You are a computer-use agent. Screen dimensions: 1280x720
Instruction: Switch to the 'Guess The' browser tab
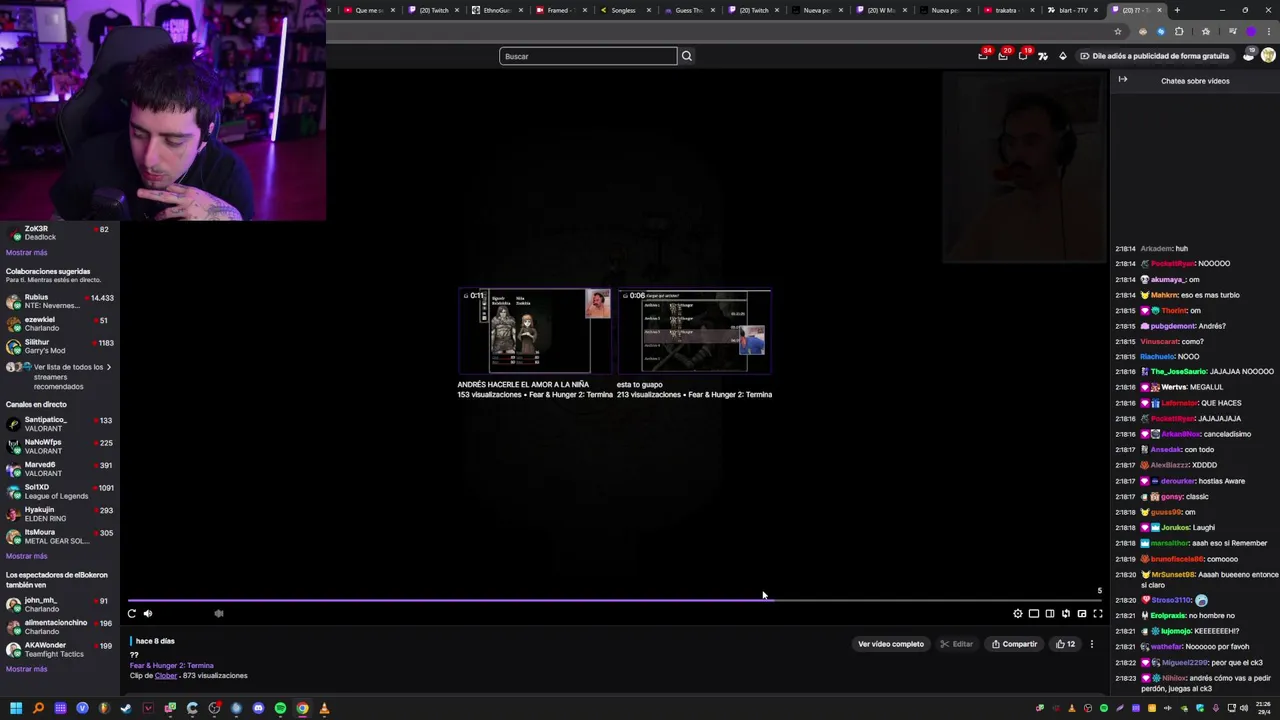pos(688,10)
